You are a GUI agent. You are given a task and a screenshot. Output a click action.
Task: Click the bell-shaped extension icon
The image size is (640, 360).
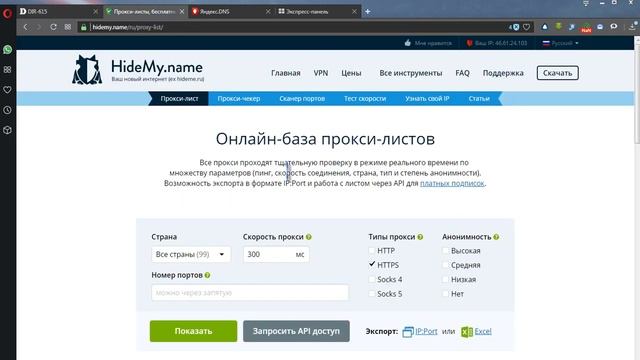coord(544,27)
